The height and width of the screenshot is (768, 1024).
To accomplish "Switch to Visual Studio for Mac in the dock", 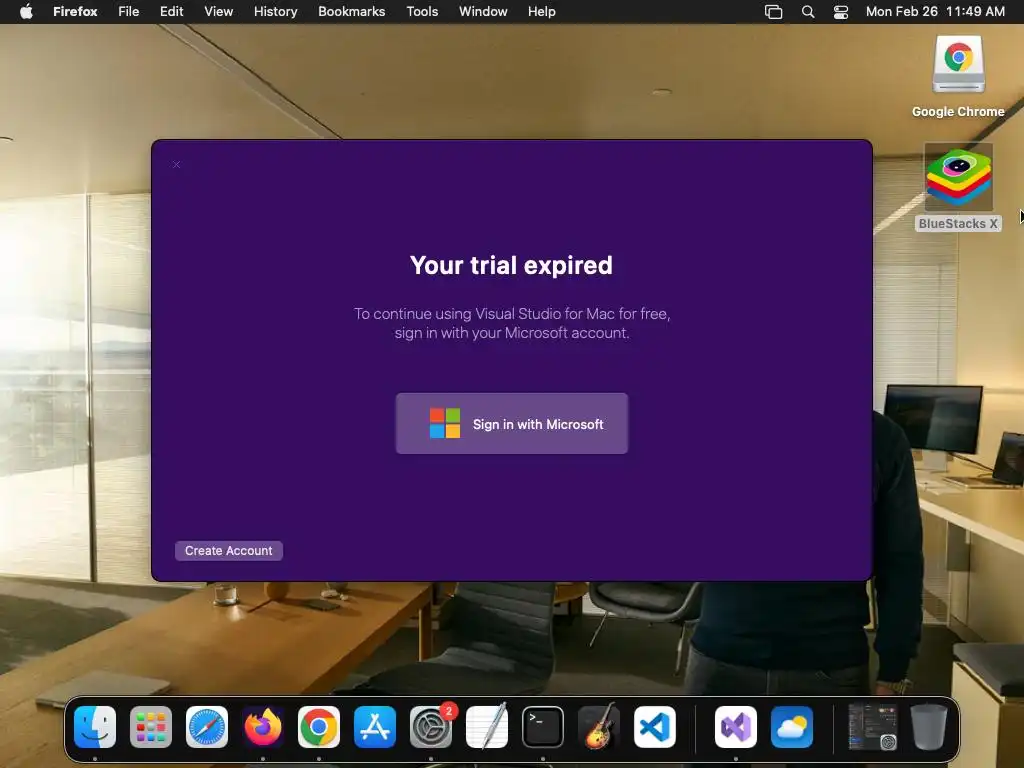I will click(x=736, y=727).
